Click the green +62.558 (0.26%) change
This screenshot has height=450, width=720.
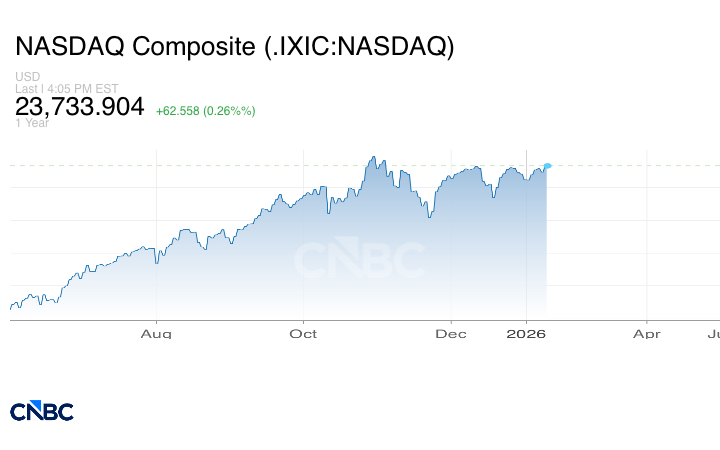205,110
